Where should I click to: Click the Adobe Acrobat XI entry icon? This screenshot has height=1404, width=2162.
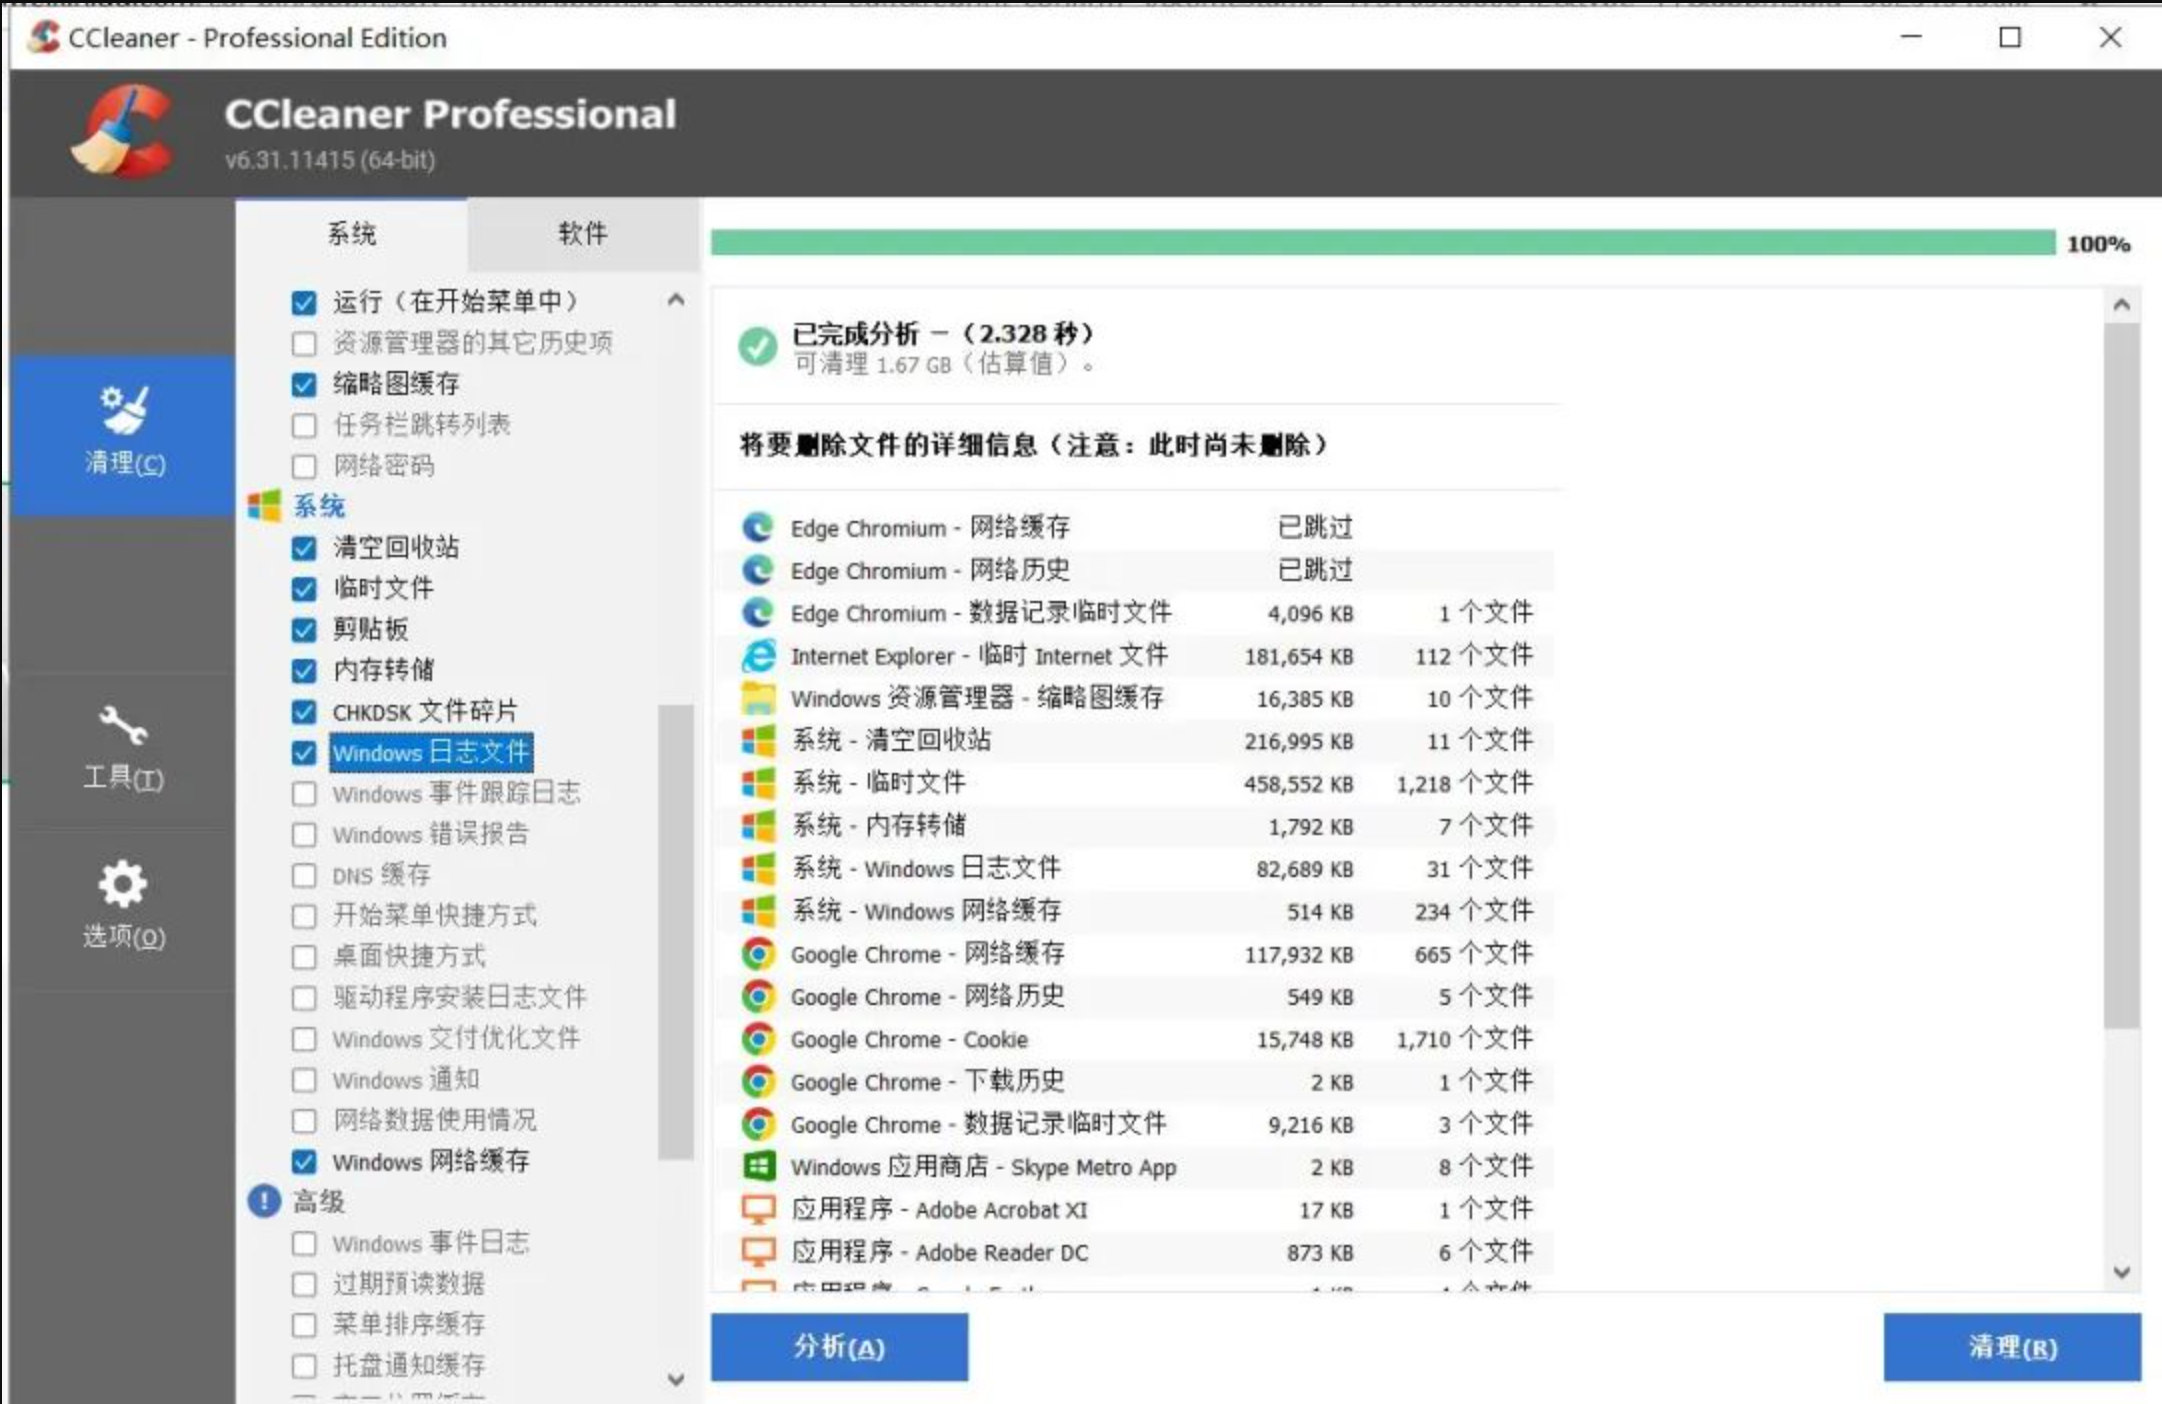tap(757, 1209)
